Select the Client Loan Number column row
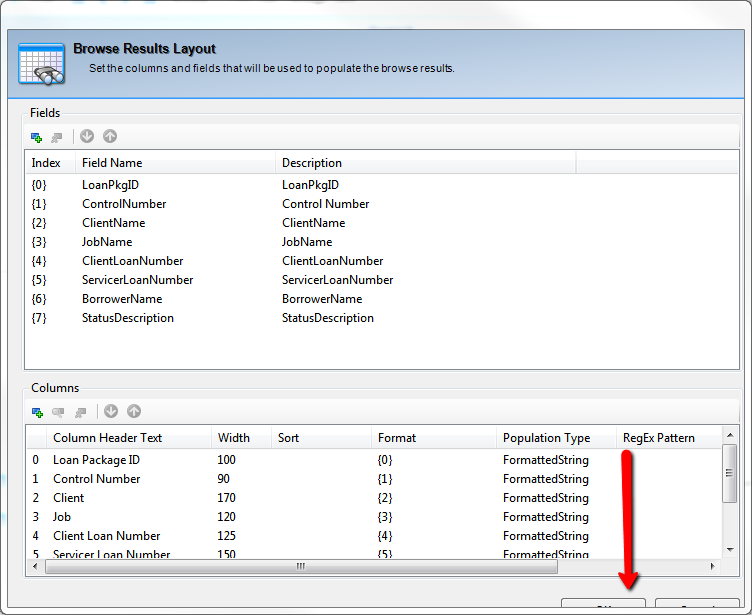The height and width of the screenshot is (615, 752). (x=106, y=536)
